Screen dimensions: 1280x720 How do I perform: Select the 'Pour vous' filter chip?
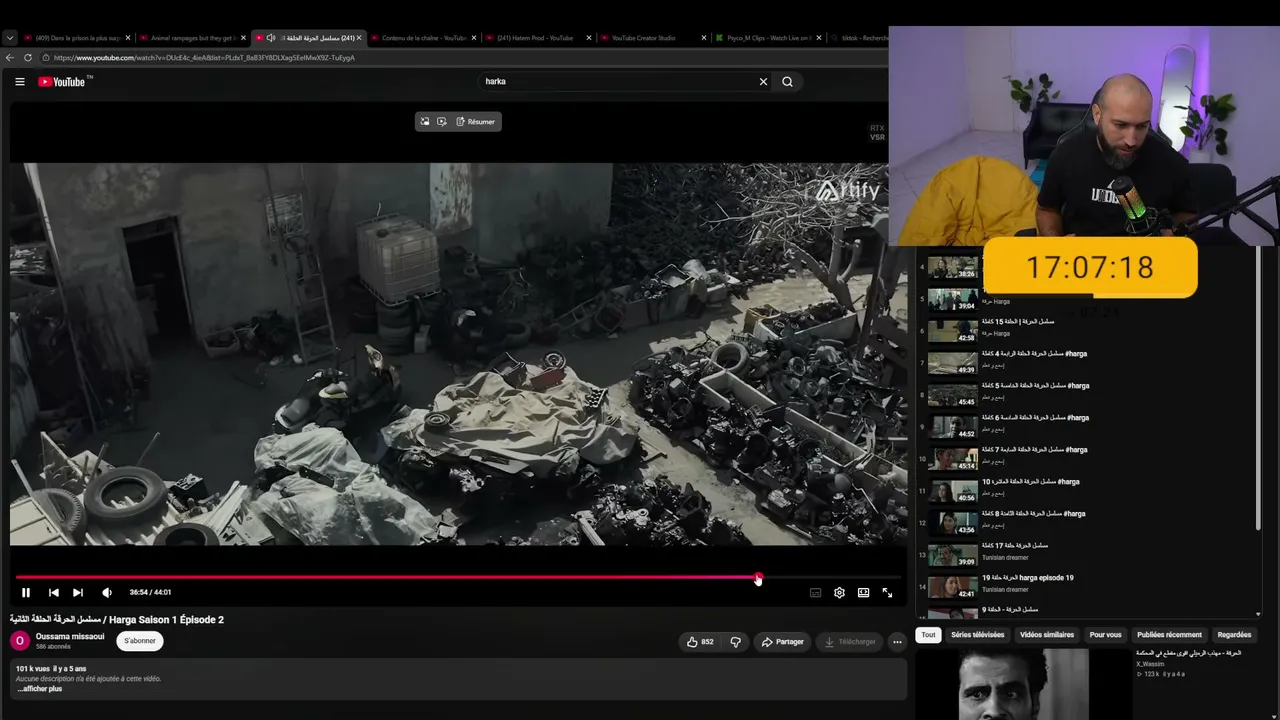click(x=1105, y=635)
